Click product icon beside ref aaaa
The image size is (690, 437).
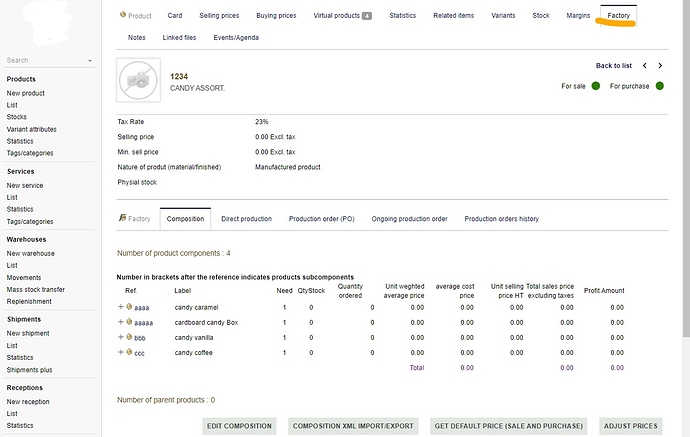(x=129, y=307)
